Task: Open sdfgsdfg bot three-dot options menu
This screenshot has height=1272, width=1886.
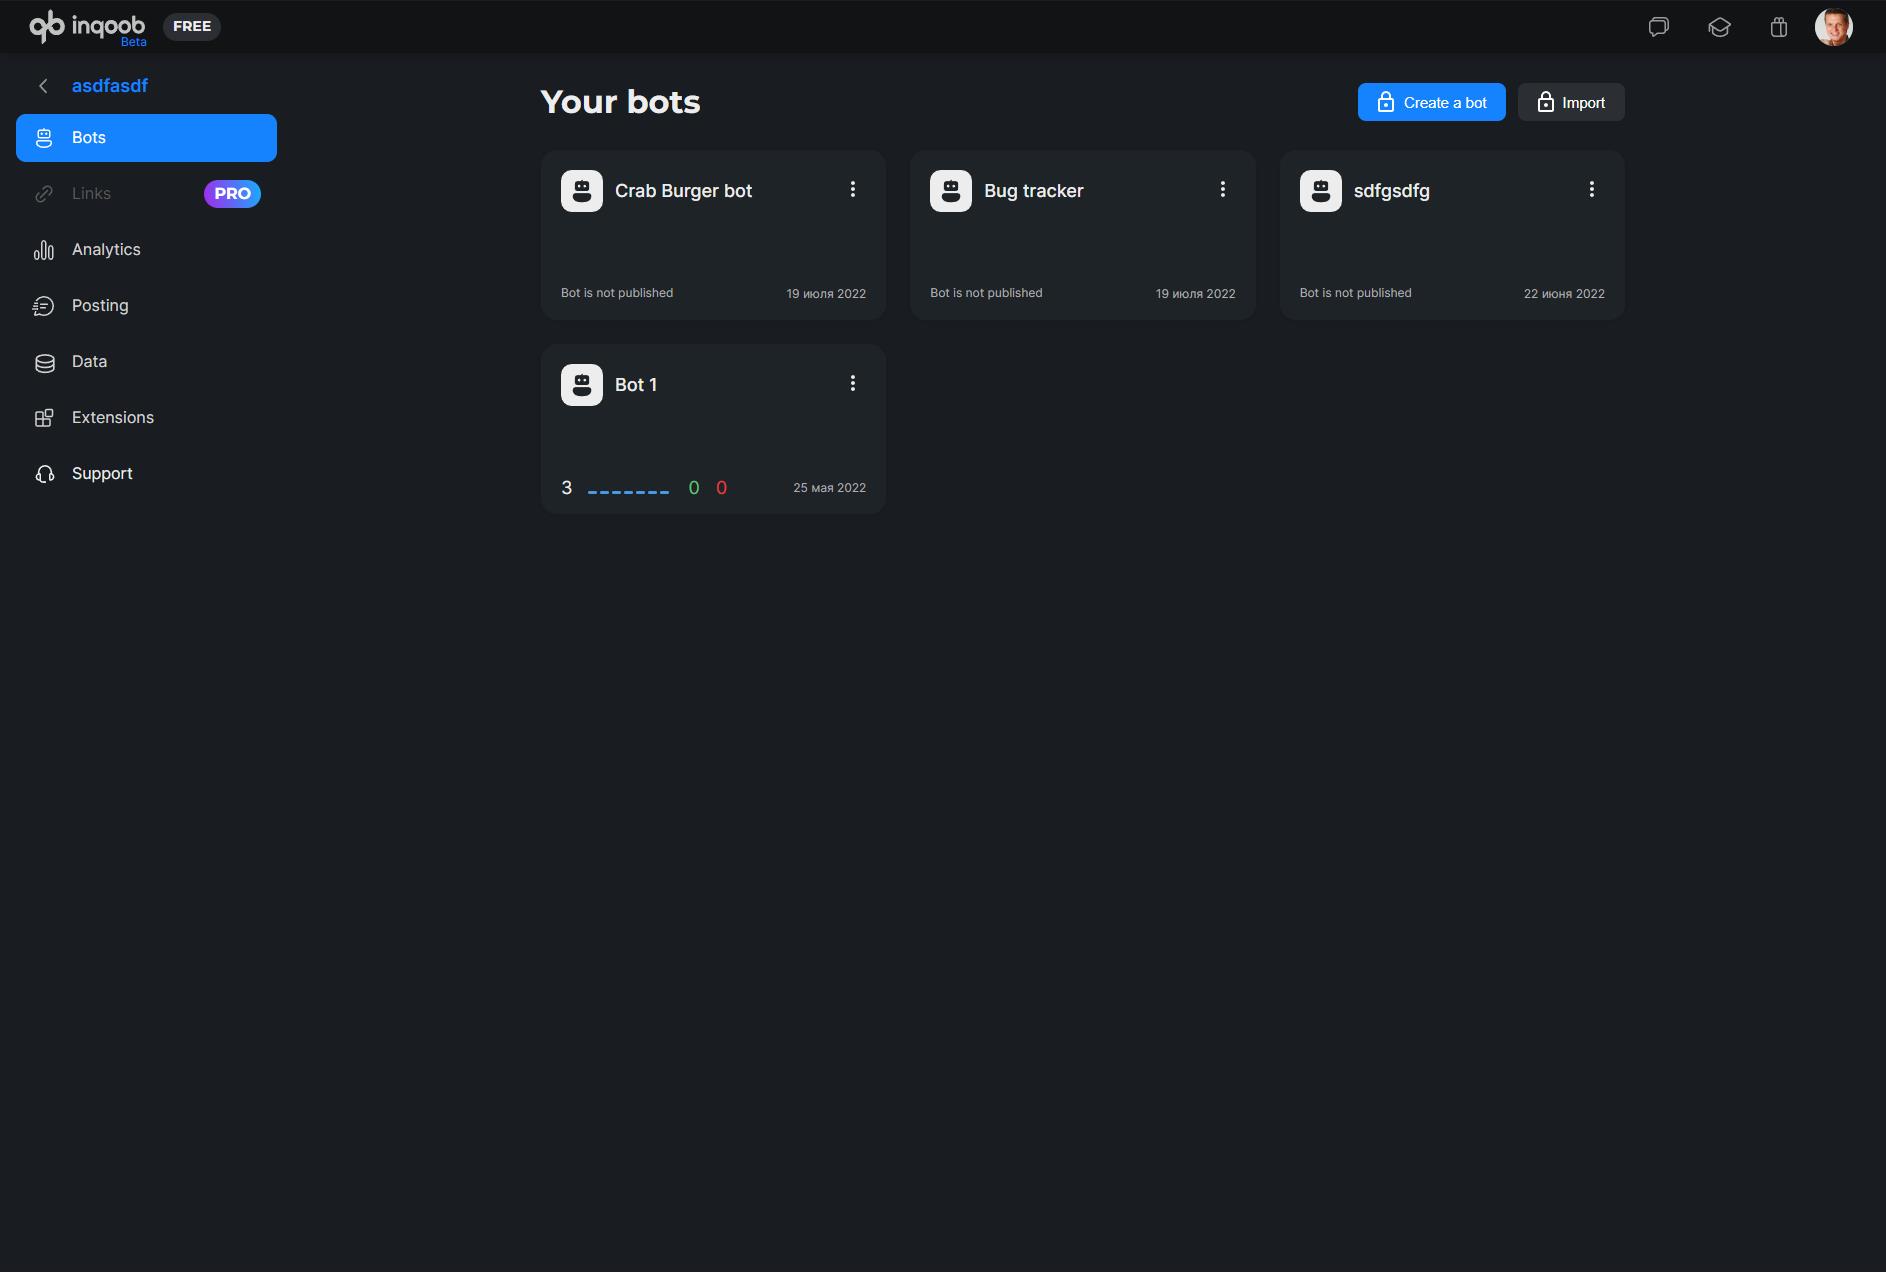Action: tap(1592, 189)
